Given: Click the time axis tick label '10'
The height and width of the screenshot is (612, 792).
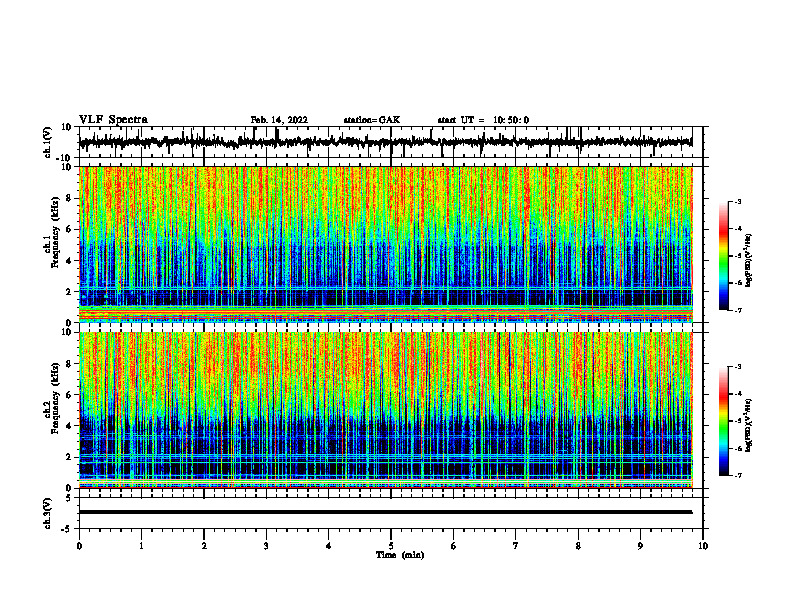Looking at the screenshot, I should [703, 546].
